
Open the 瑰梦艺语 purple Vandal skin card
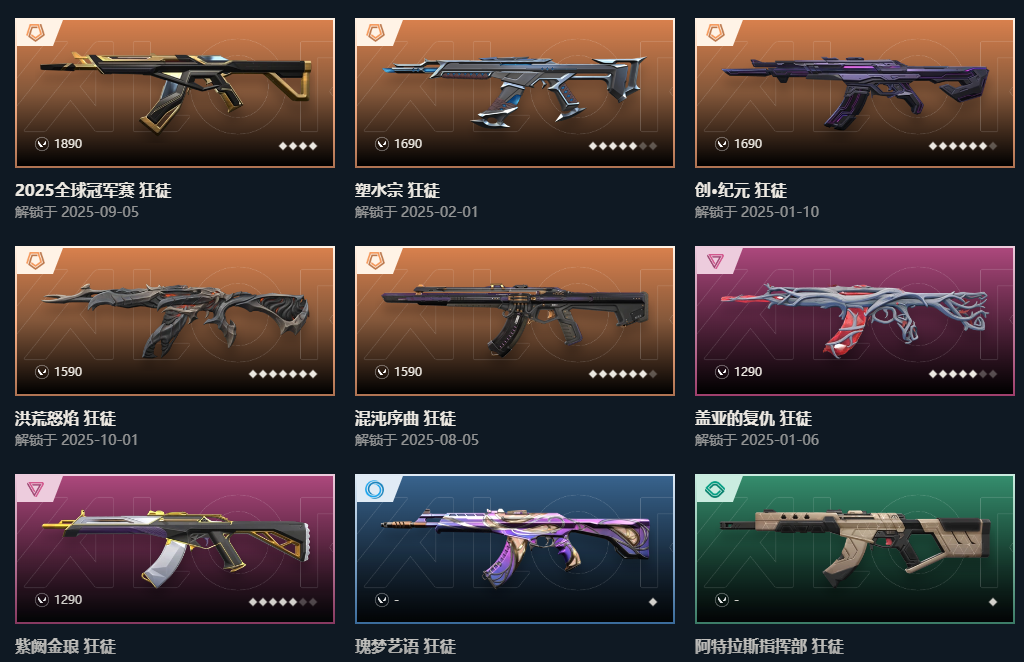click(515, 548)
